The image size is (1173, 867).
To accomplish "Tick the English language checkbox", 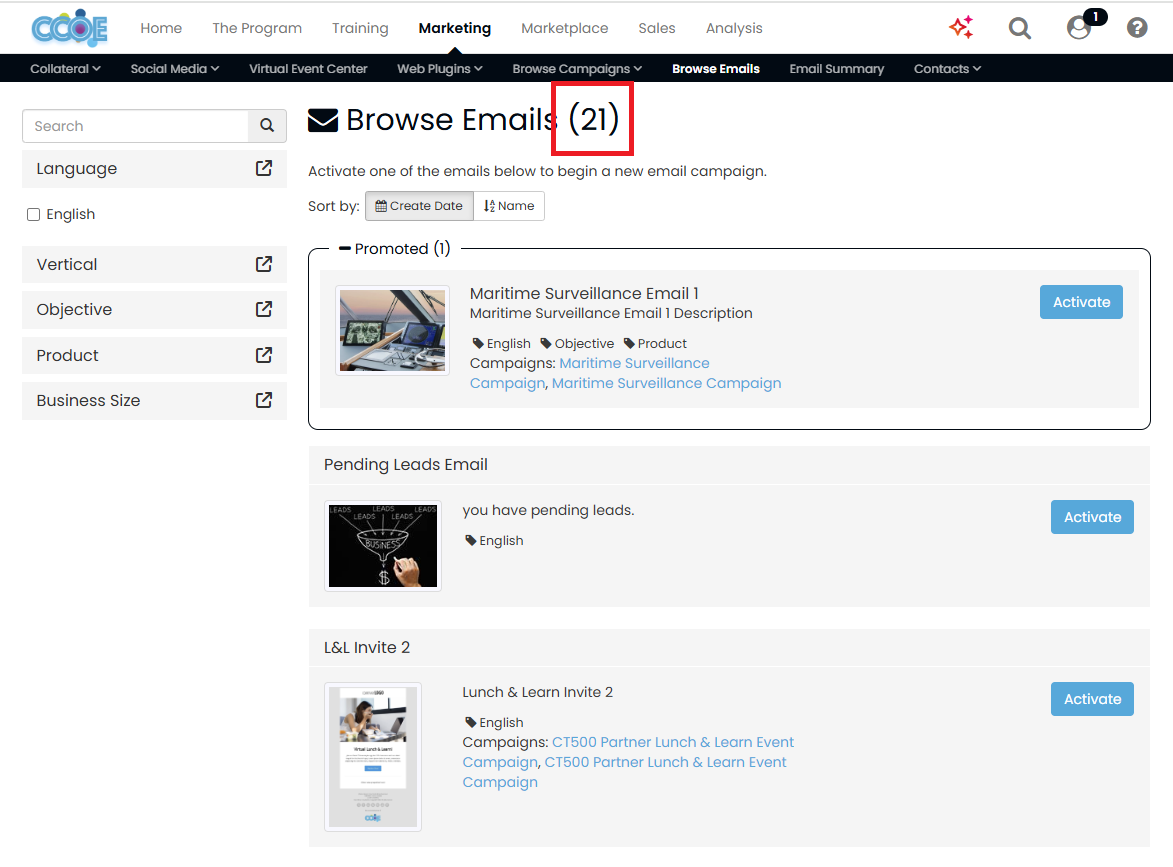I will (34, 215).
